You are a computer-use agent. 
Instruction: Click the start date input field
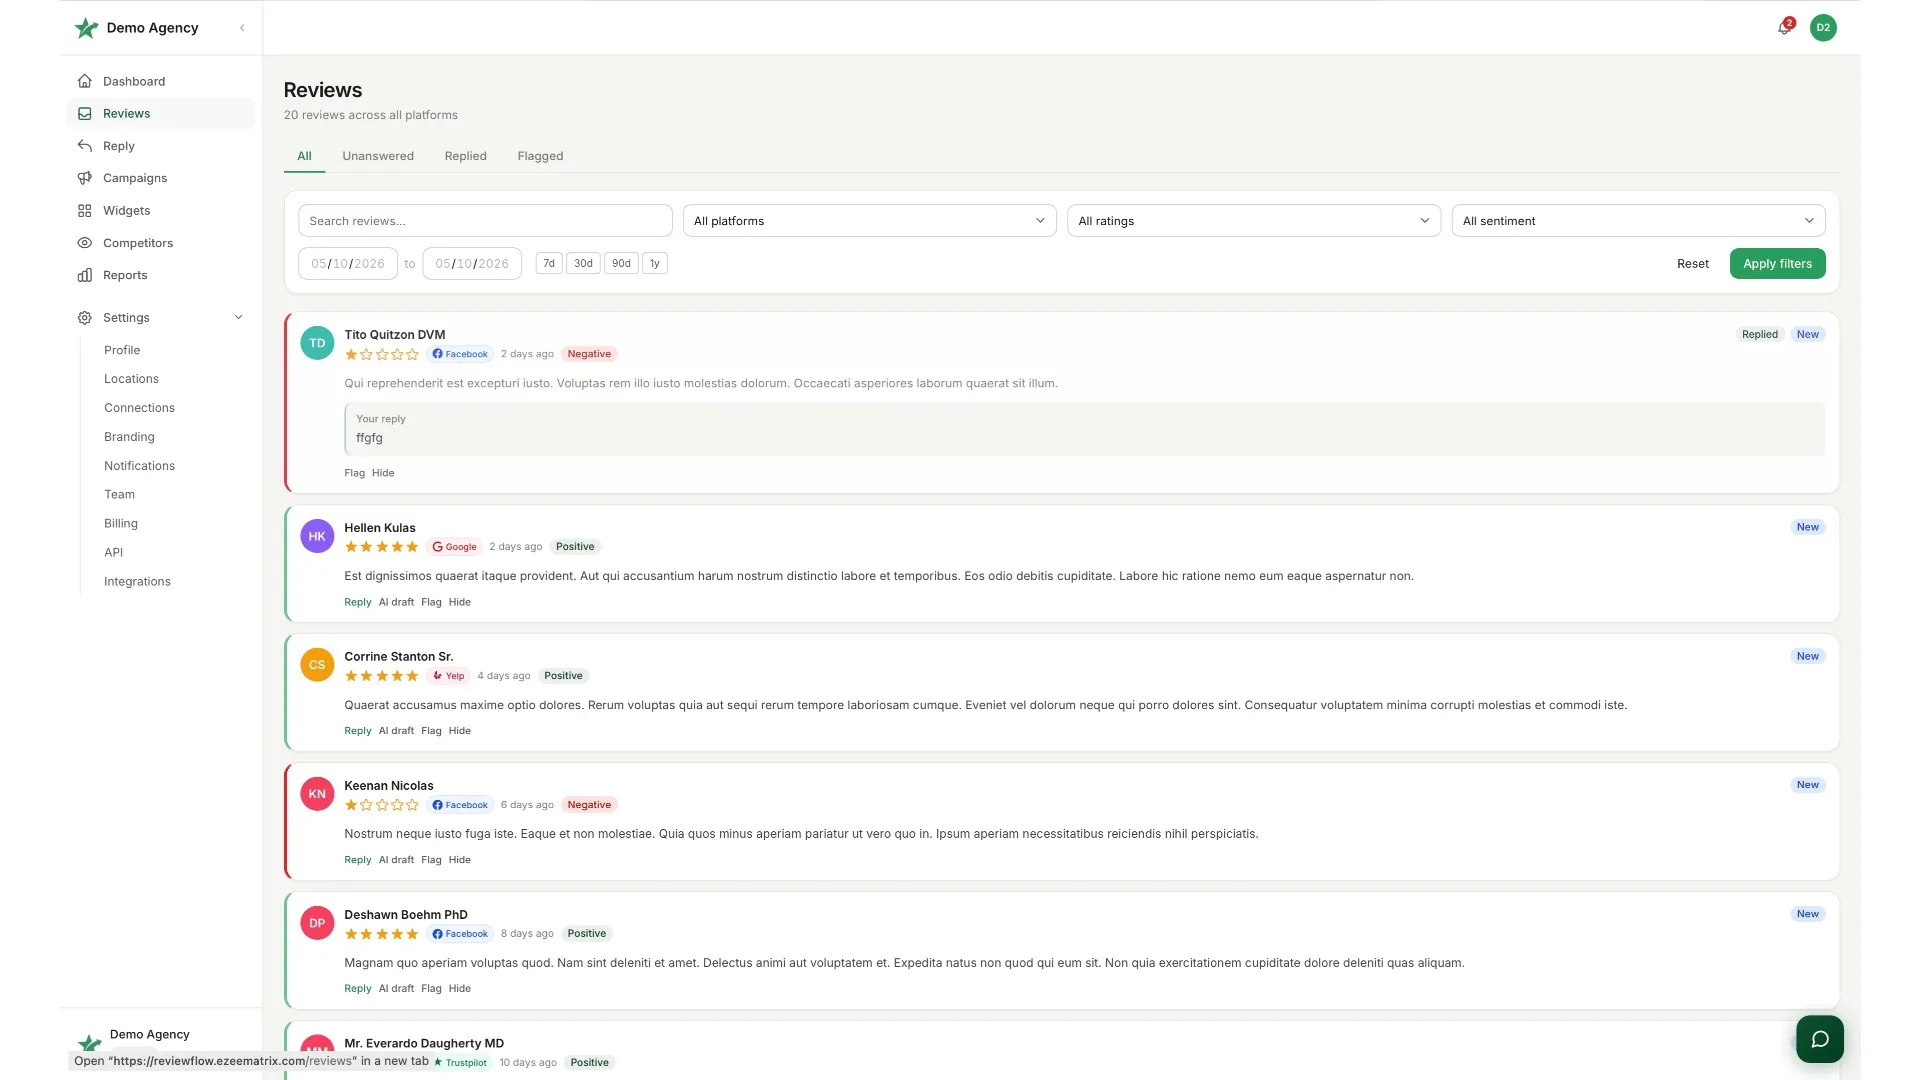(348, 264)
